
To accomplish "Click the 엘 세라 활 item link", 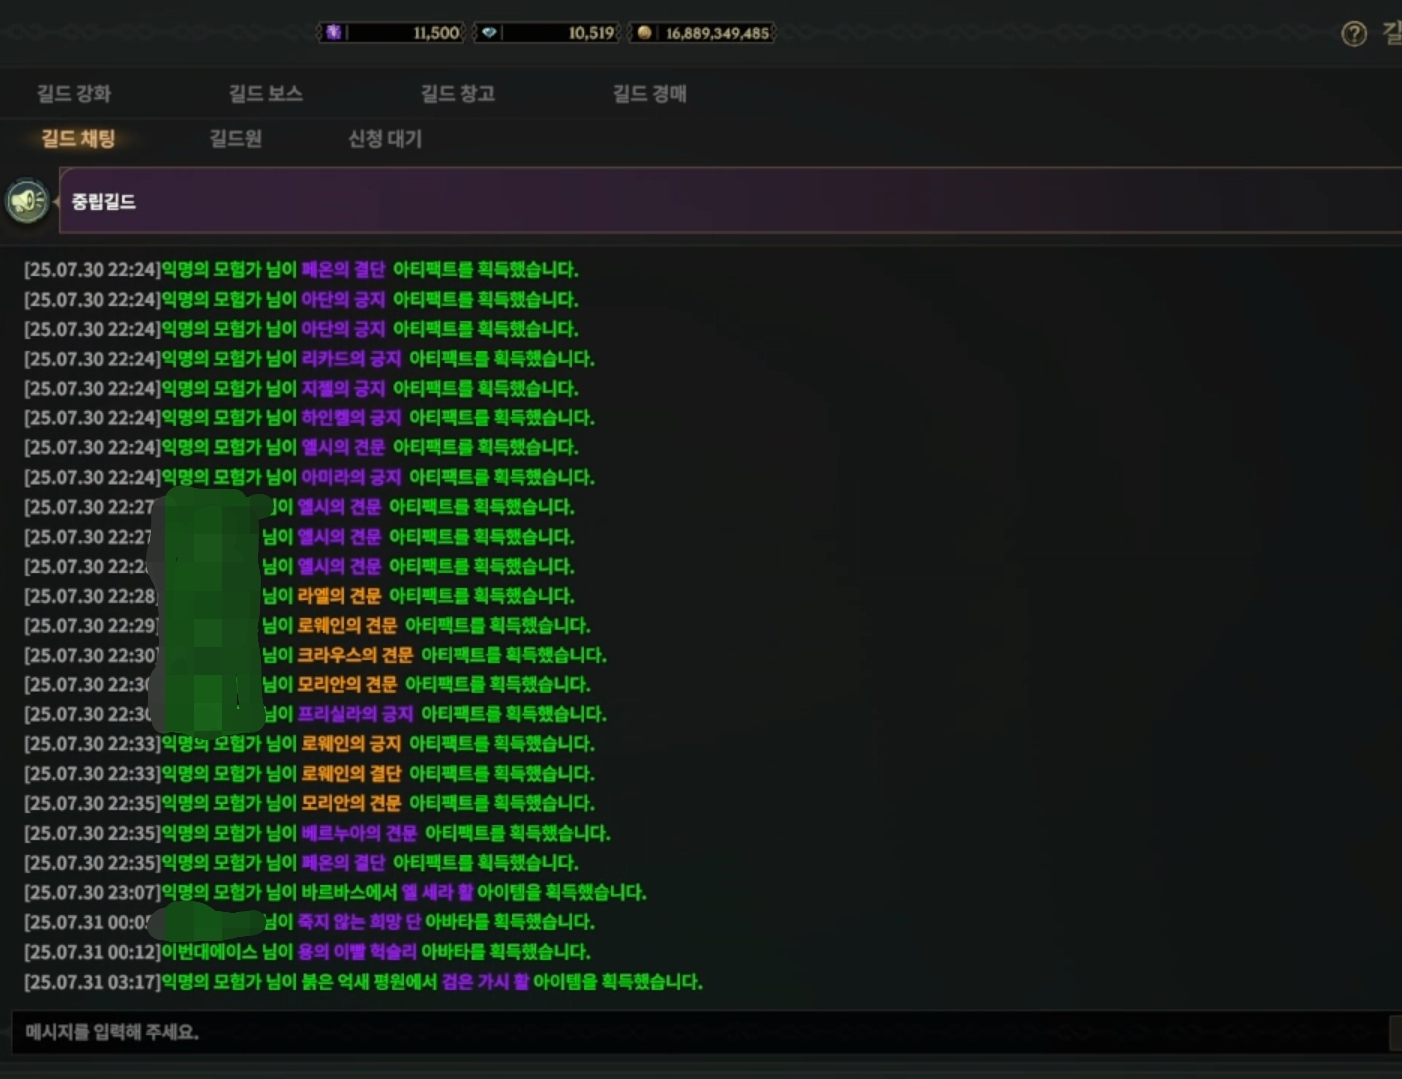I will (x=437, y=892).
